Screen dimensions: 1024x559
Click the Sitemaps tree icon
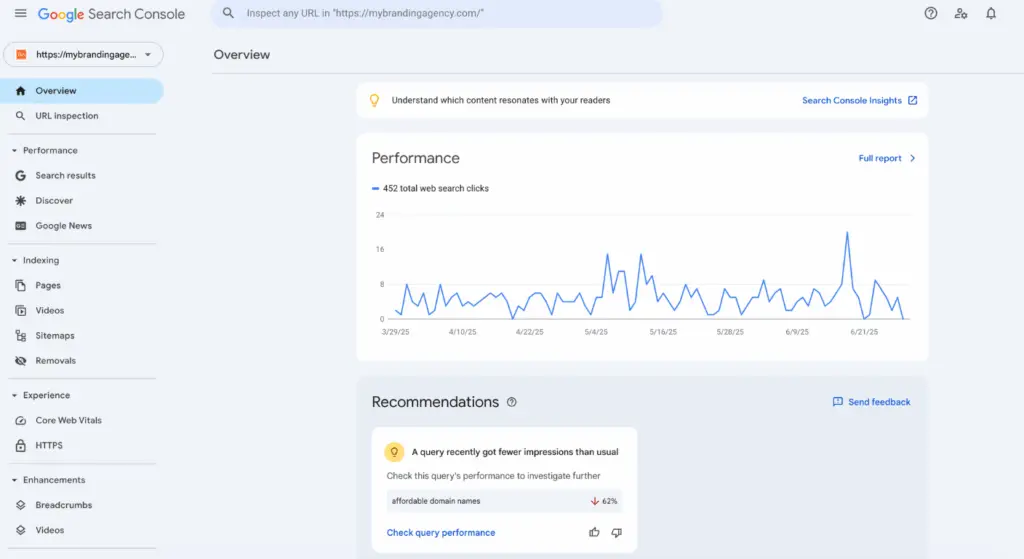20,336
